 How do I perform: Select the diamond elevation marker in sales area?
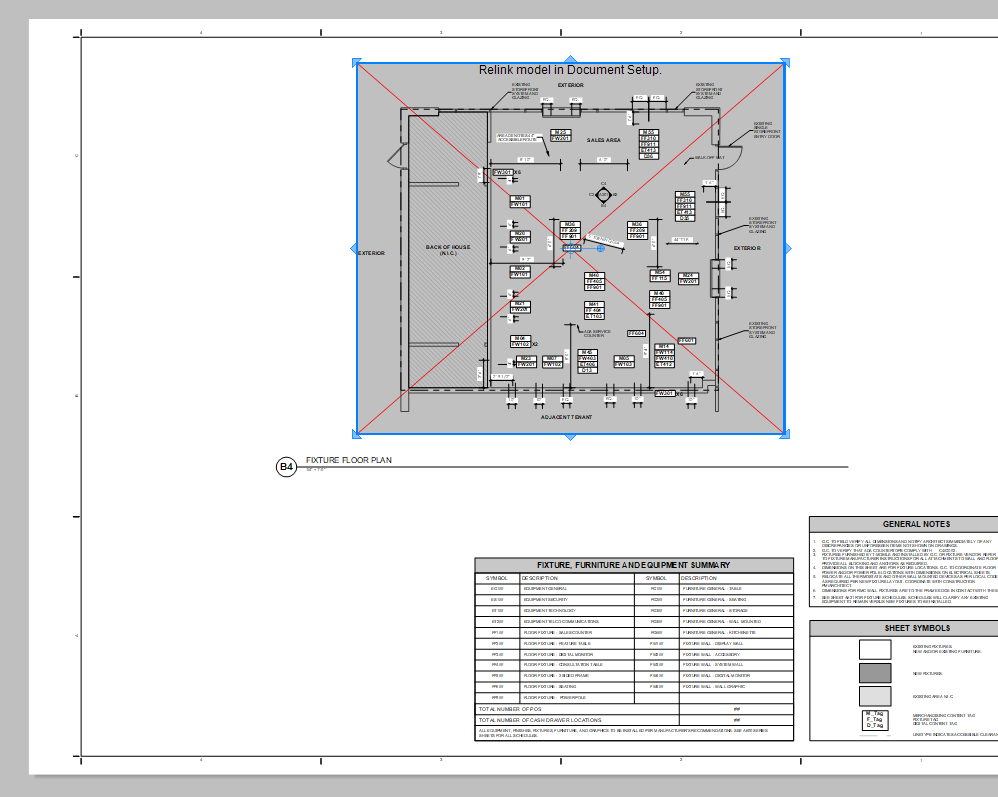click(x=603, y=195)
